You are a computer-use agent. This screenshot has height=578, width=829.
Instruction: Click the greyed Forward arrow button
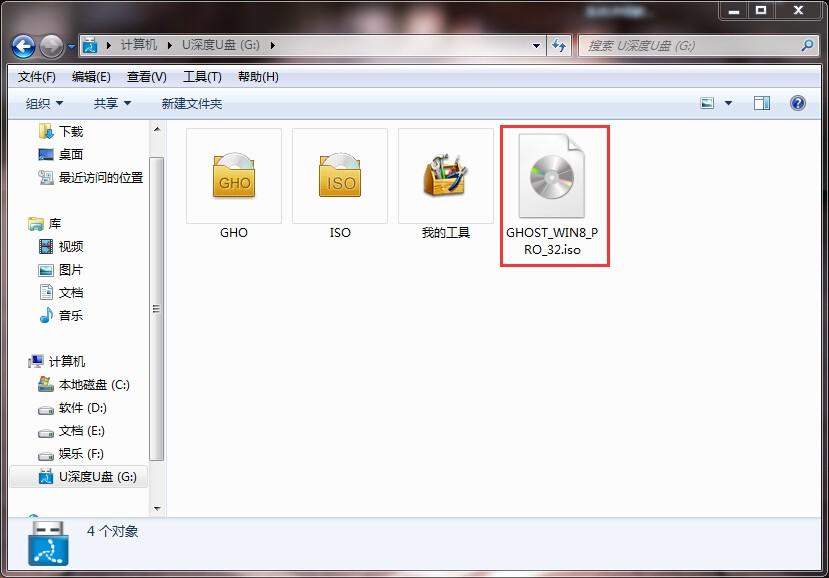pyautogui.click(x=51, y=47)
